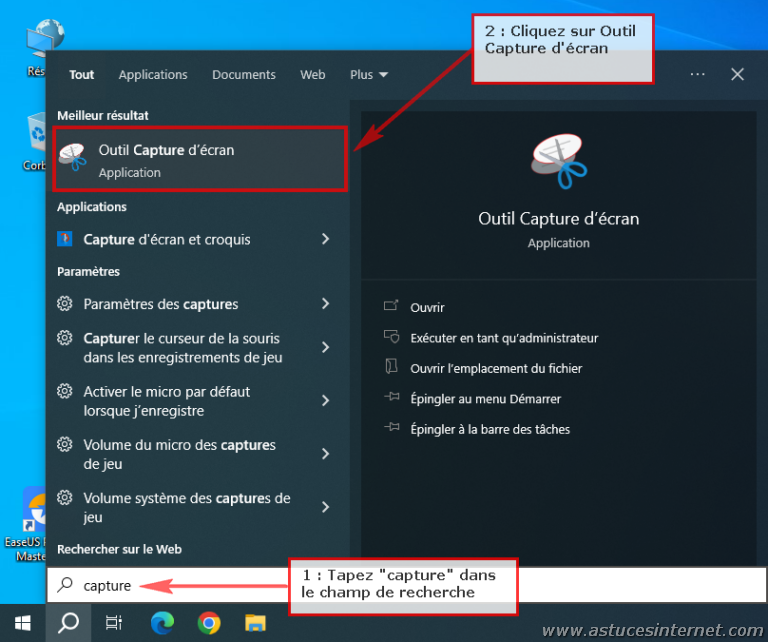
Task: Launch Google Chrome from the taskbar
Action: point(209,623)
